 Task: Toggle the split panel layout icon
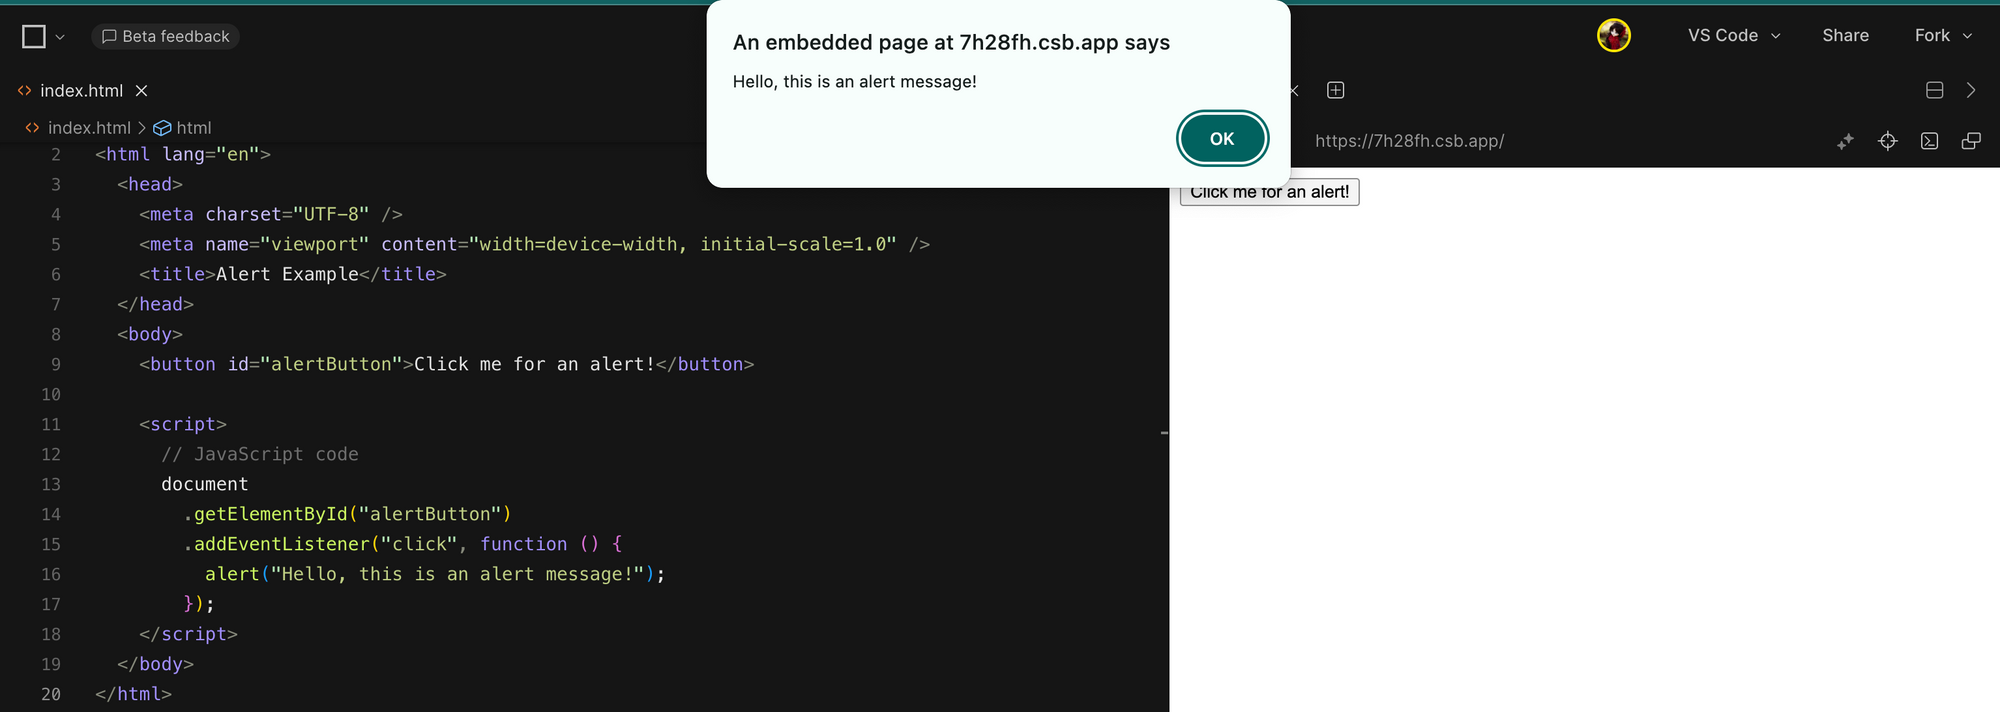pos(1934,91)
